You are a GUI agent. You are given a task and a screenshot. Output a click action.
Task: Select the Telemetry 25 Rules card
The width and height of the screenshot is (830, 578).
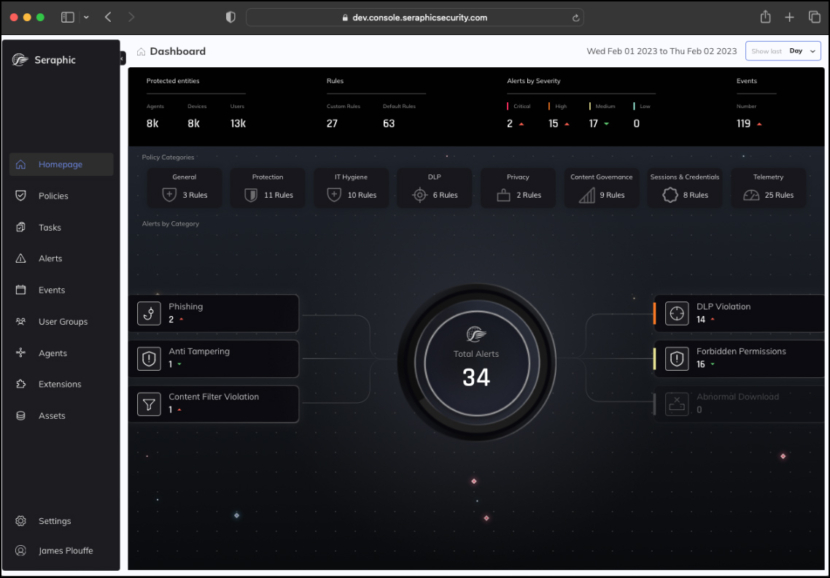(x=769, y=188)
